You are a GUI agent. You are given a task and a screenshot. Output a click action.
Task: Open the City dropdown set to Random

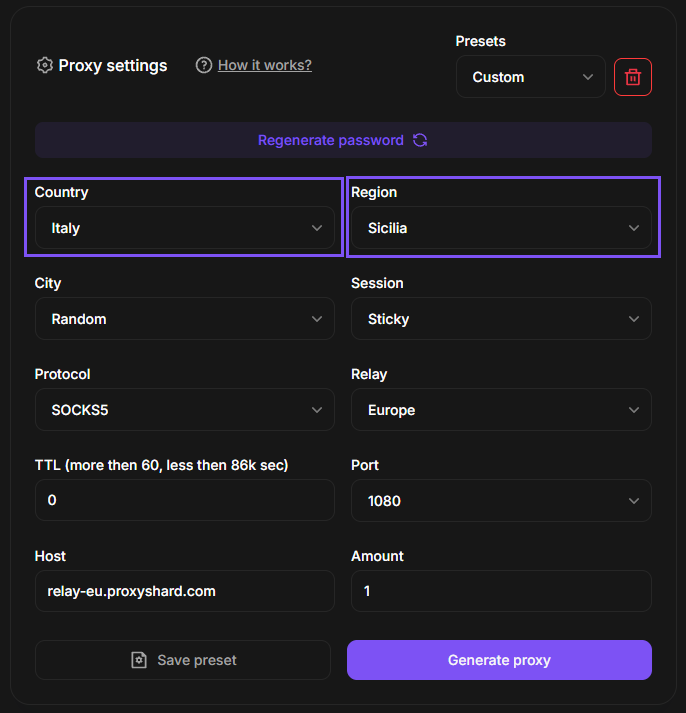184,319
